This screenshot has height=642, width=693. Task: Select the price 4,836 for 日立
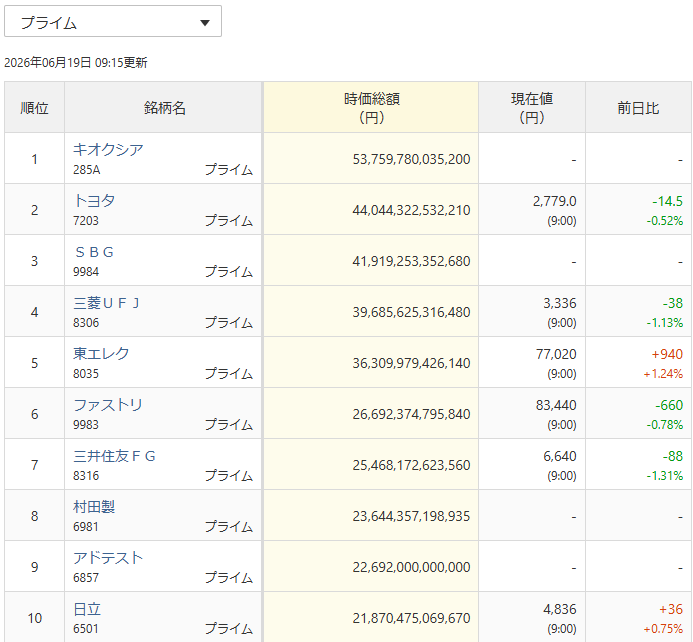560,609
